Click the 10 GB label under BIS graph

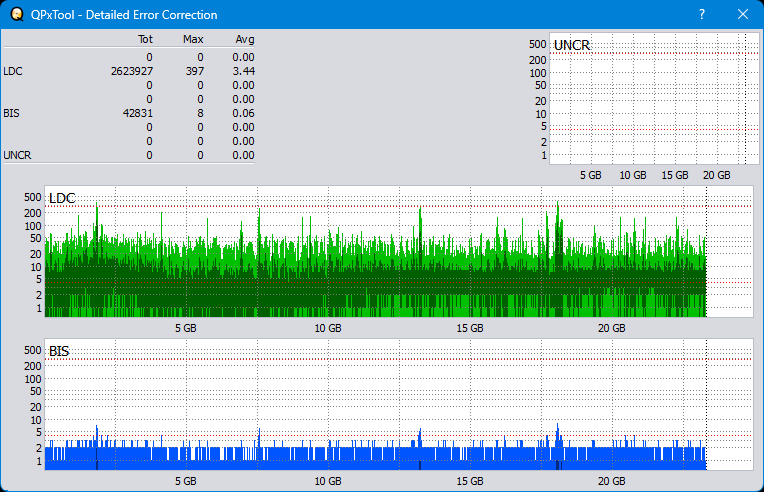(x=328, y=481)
